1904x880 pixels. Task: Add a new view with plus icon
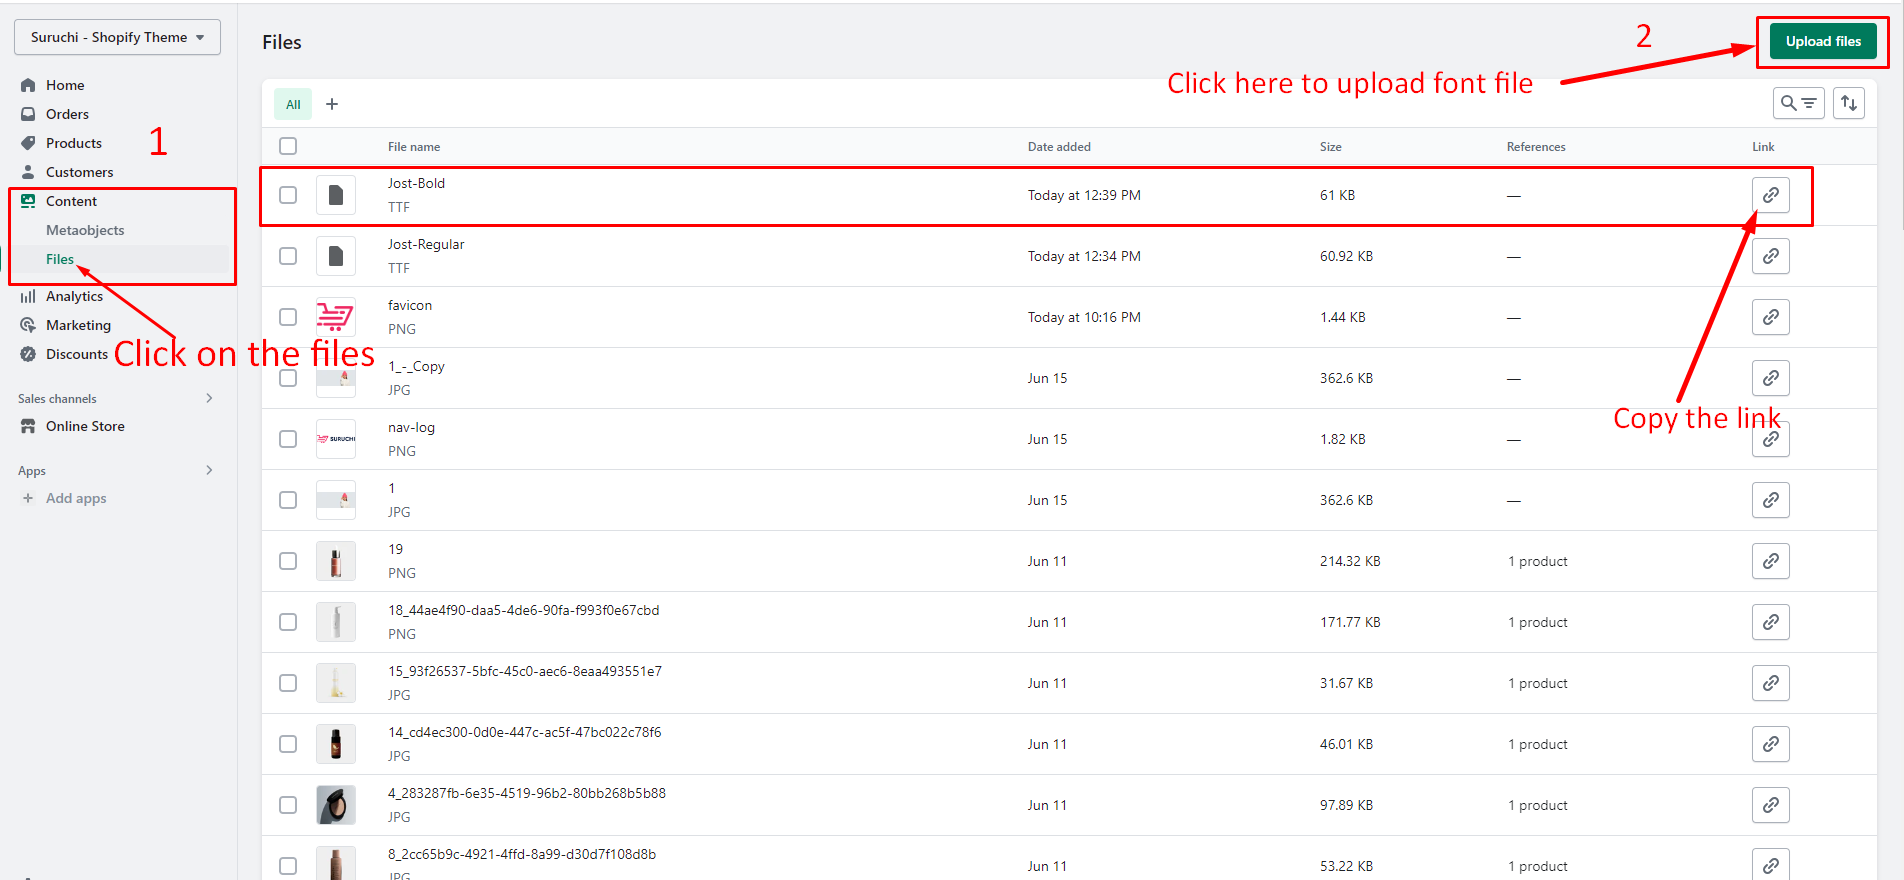332,104
